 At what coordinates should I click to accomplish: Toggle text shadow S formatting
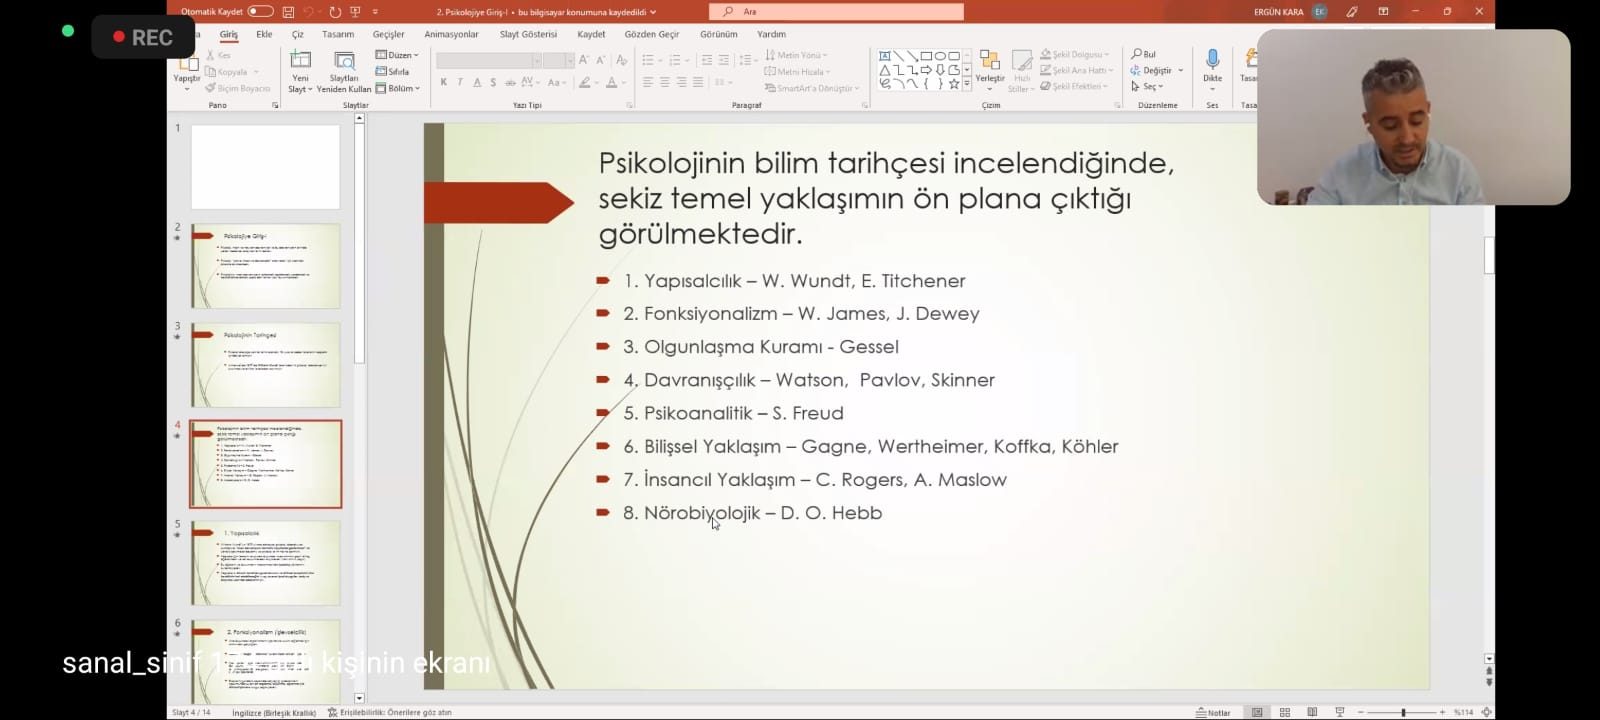point(493,83)
